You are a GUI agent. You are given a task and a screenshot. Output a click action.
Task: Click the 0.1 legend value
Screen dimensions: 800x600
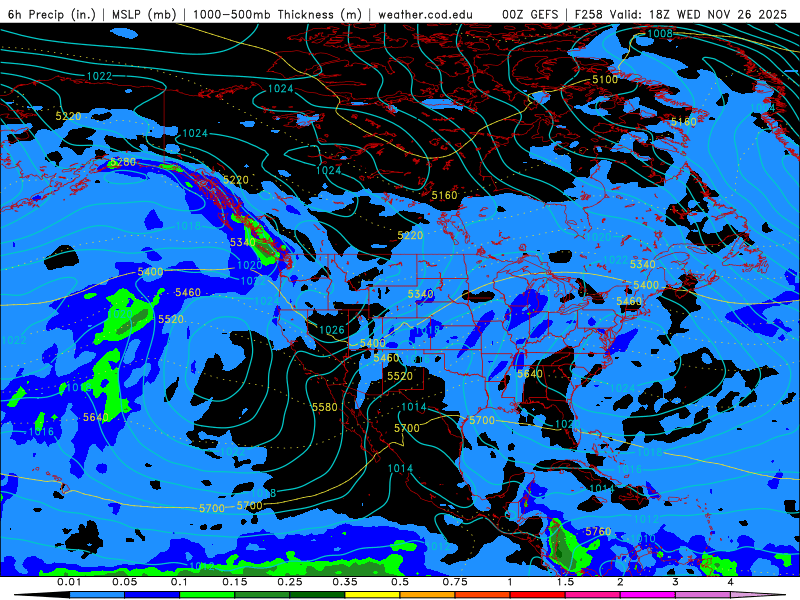point(180,582)
